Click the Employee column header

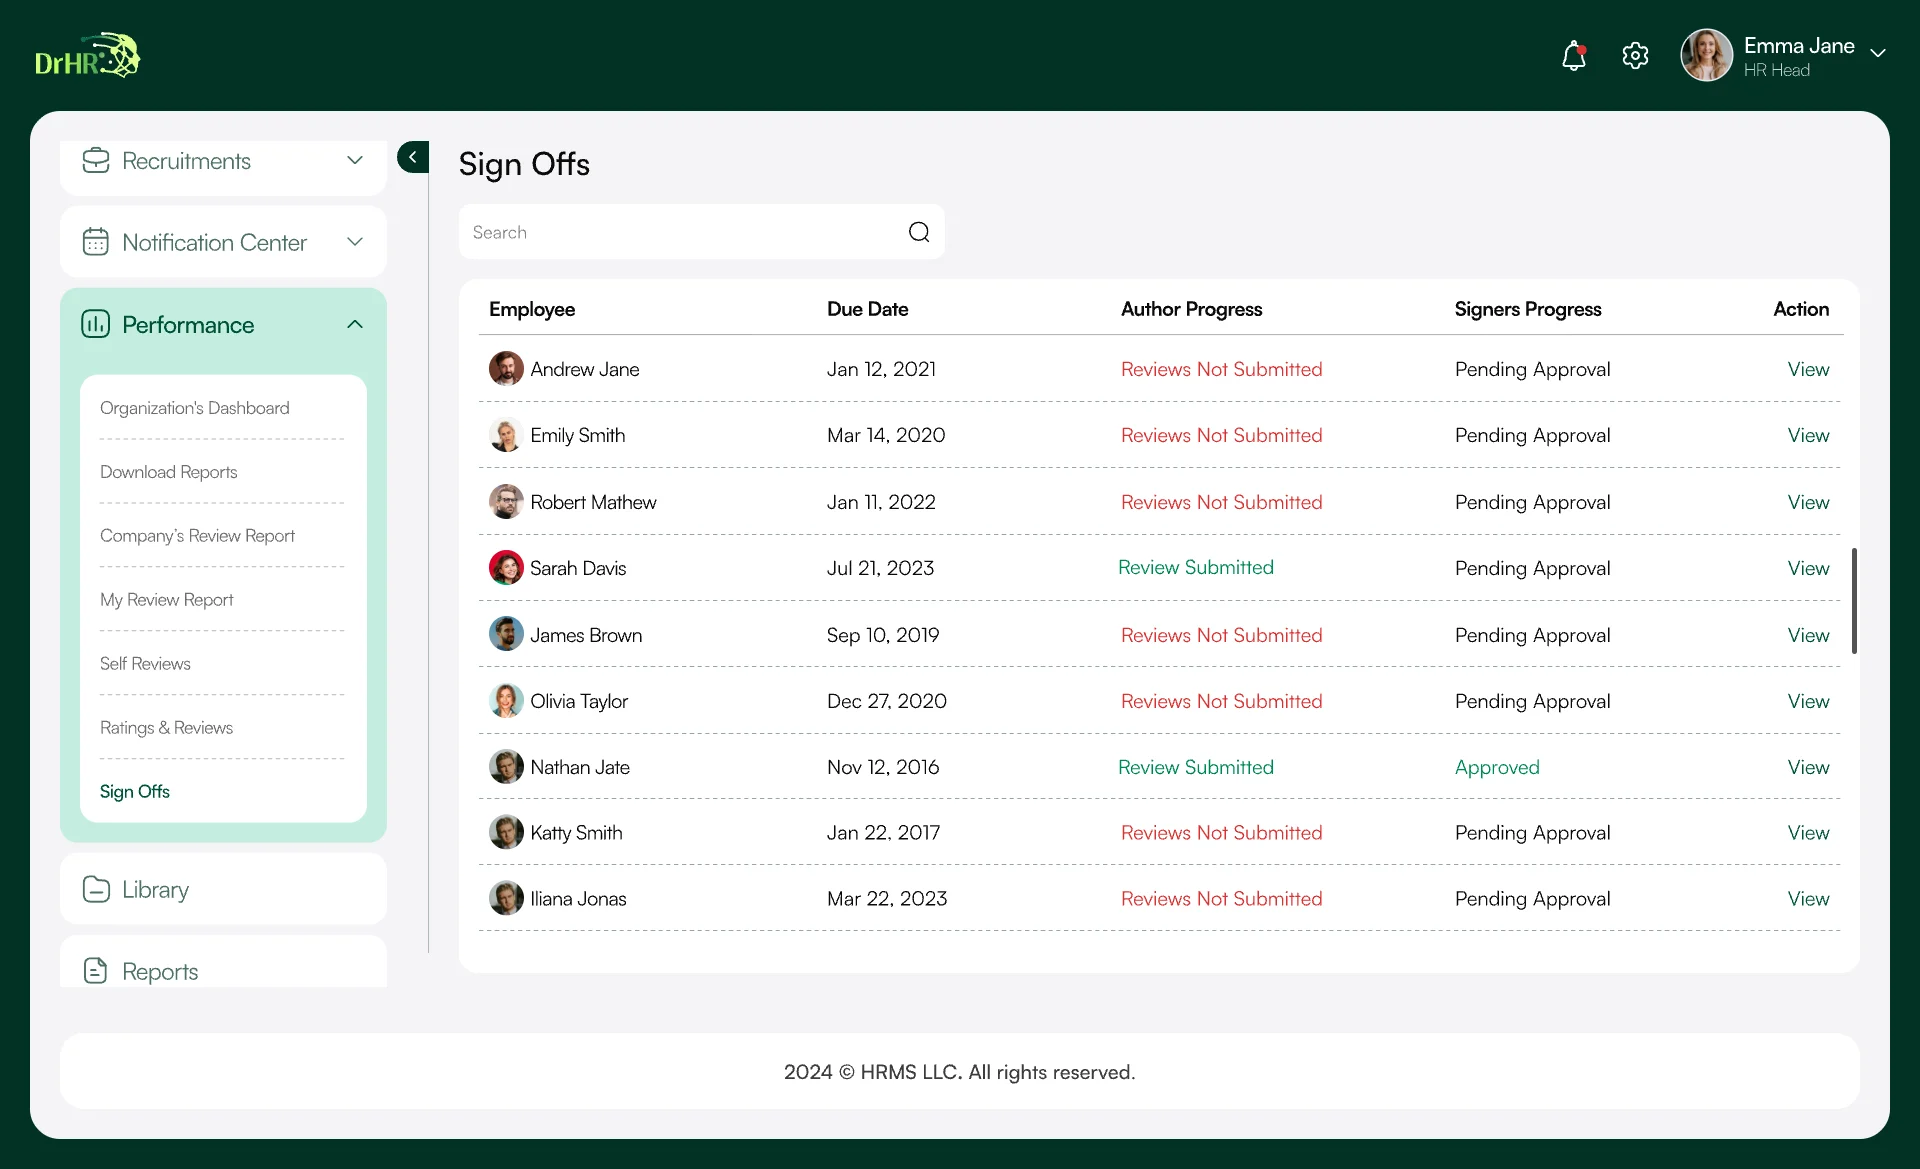coord(532,309)
